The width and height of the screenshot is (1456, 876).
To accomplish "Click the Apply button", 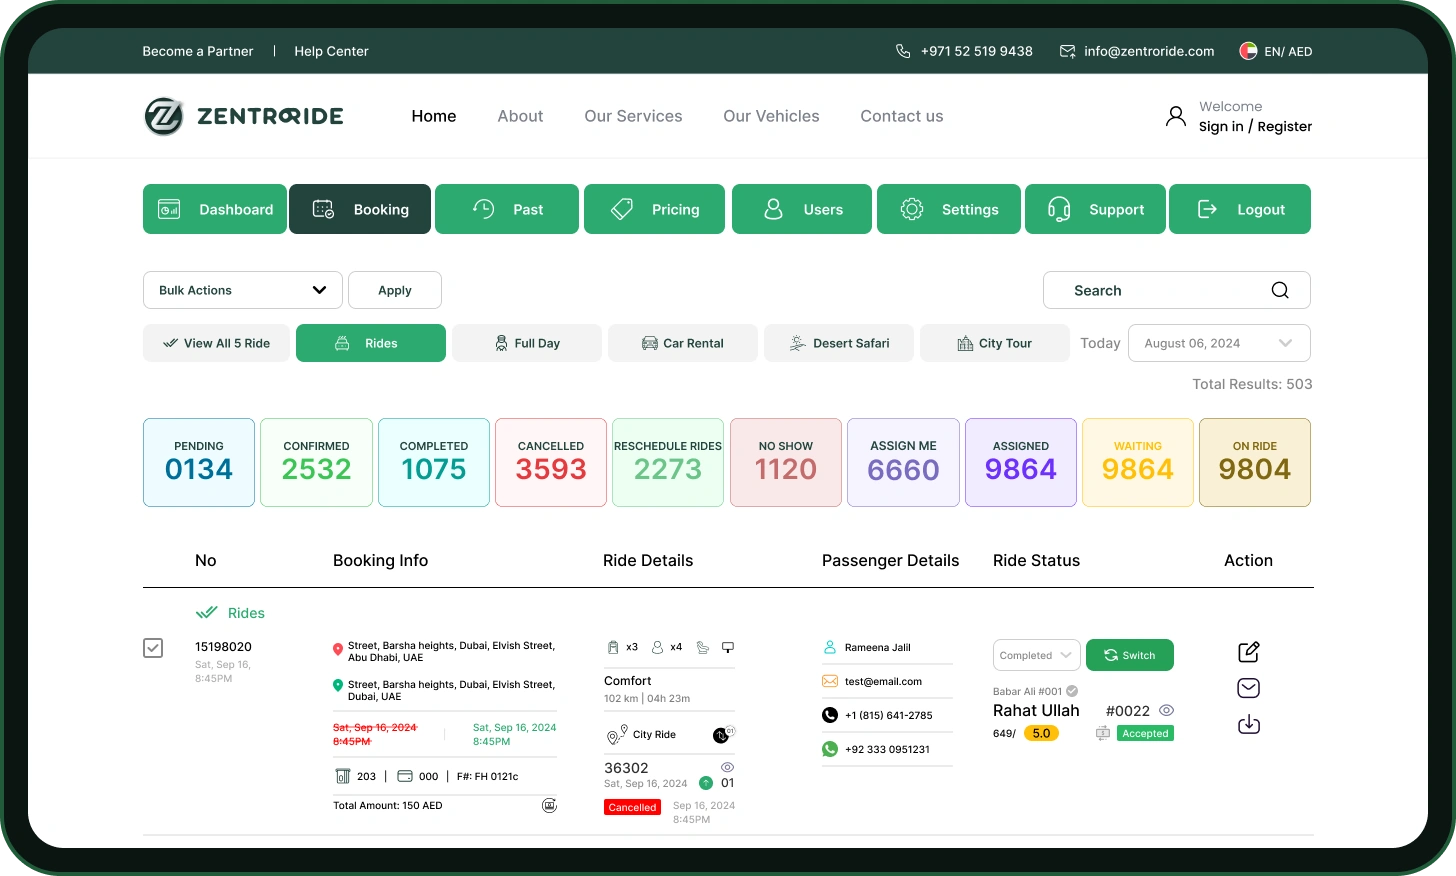I will pyautogui.click(x=395, y=290).
